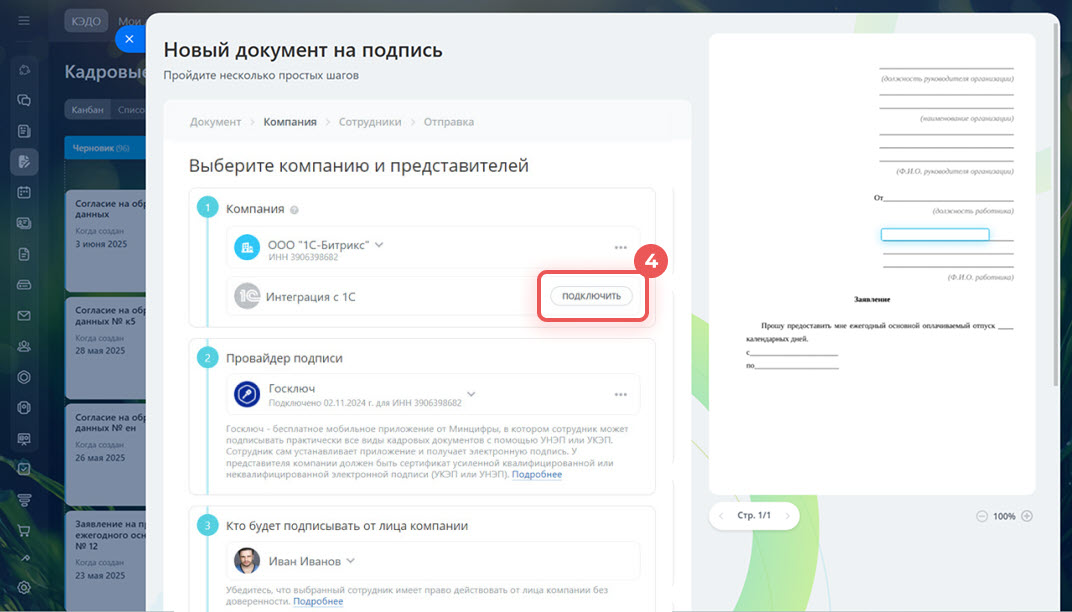Open the card dated 28 мая 2025

pos(106,347)
